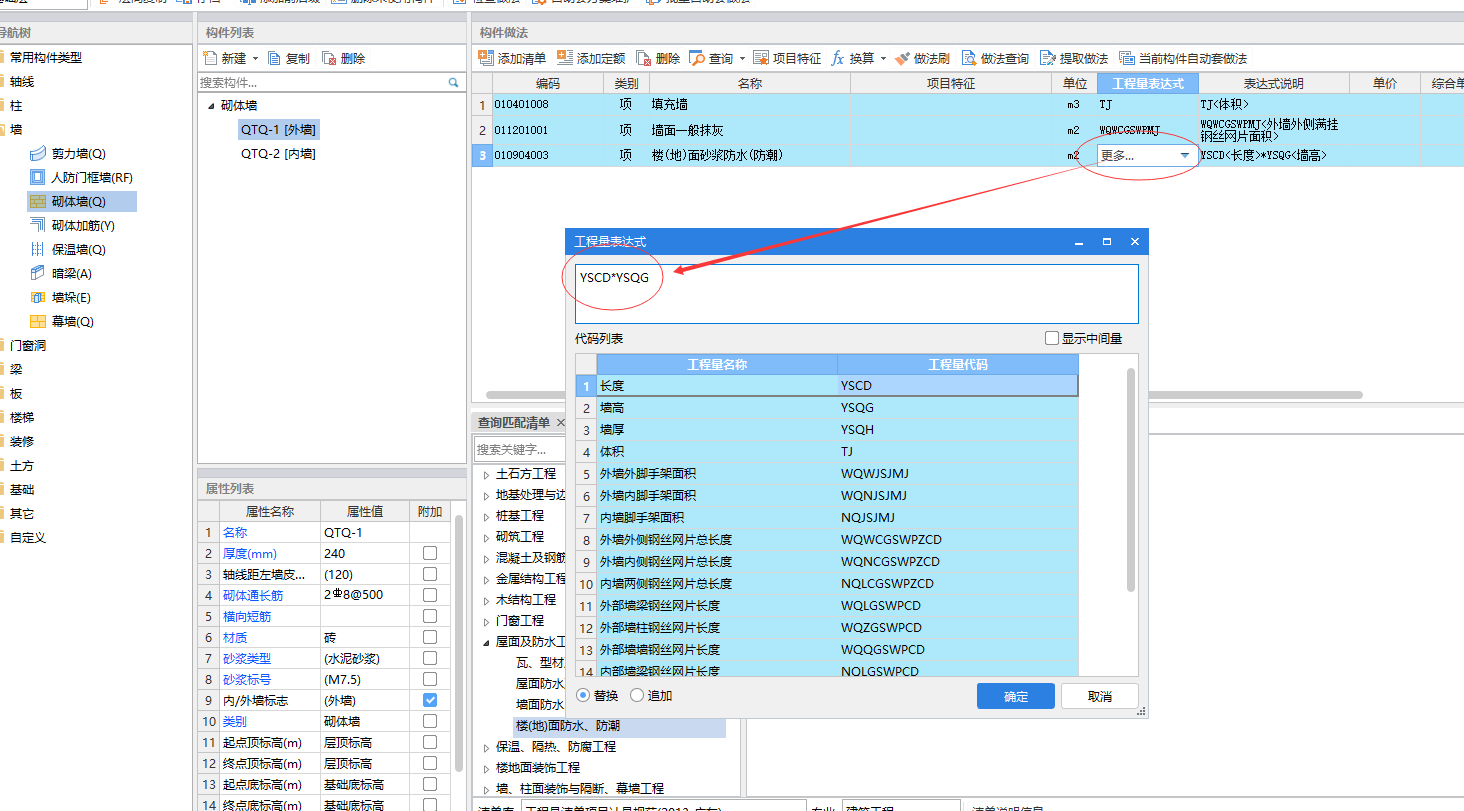Click vertical scrollbar of code list
This screenshot has height=811, width=1464.
click(1131, 479)
